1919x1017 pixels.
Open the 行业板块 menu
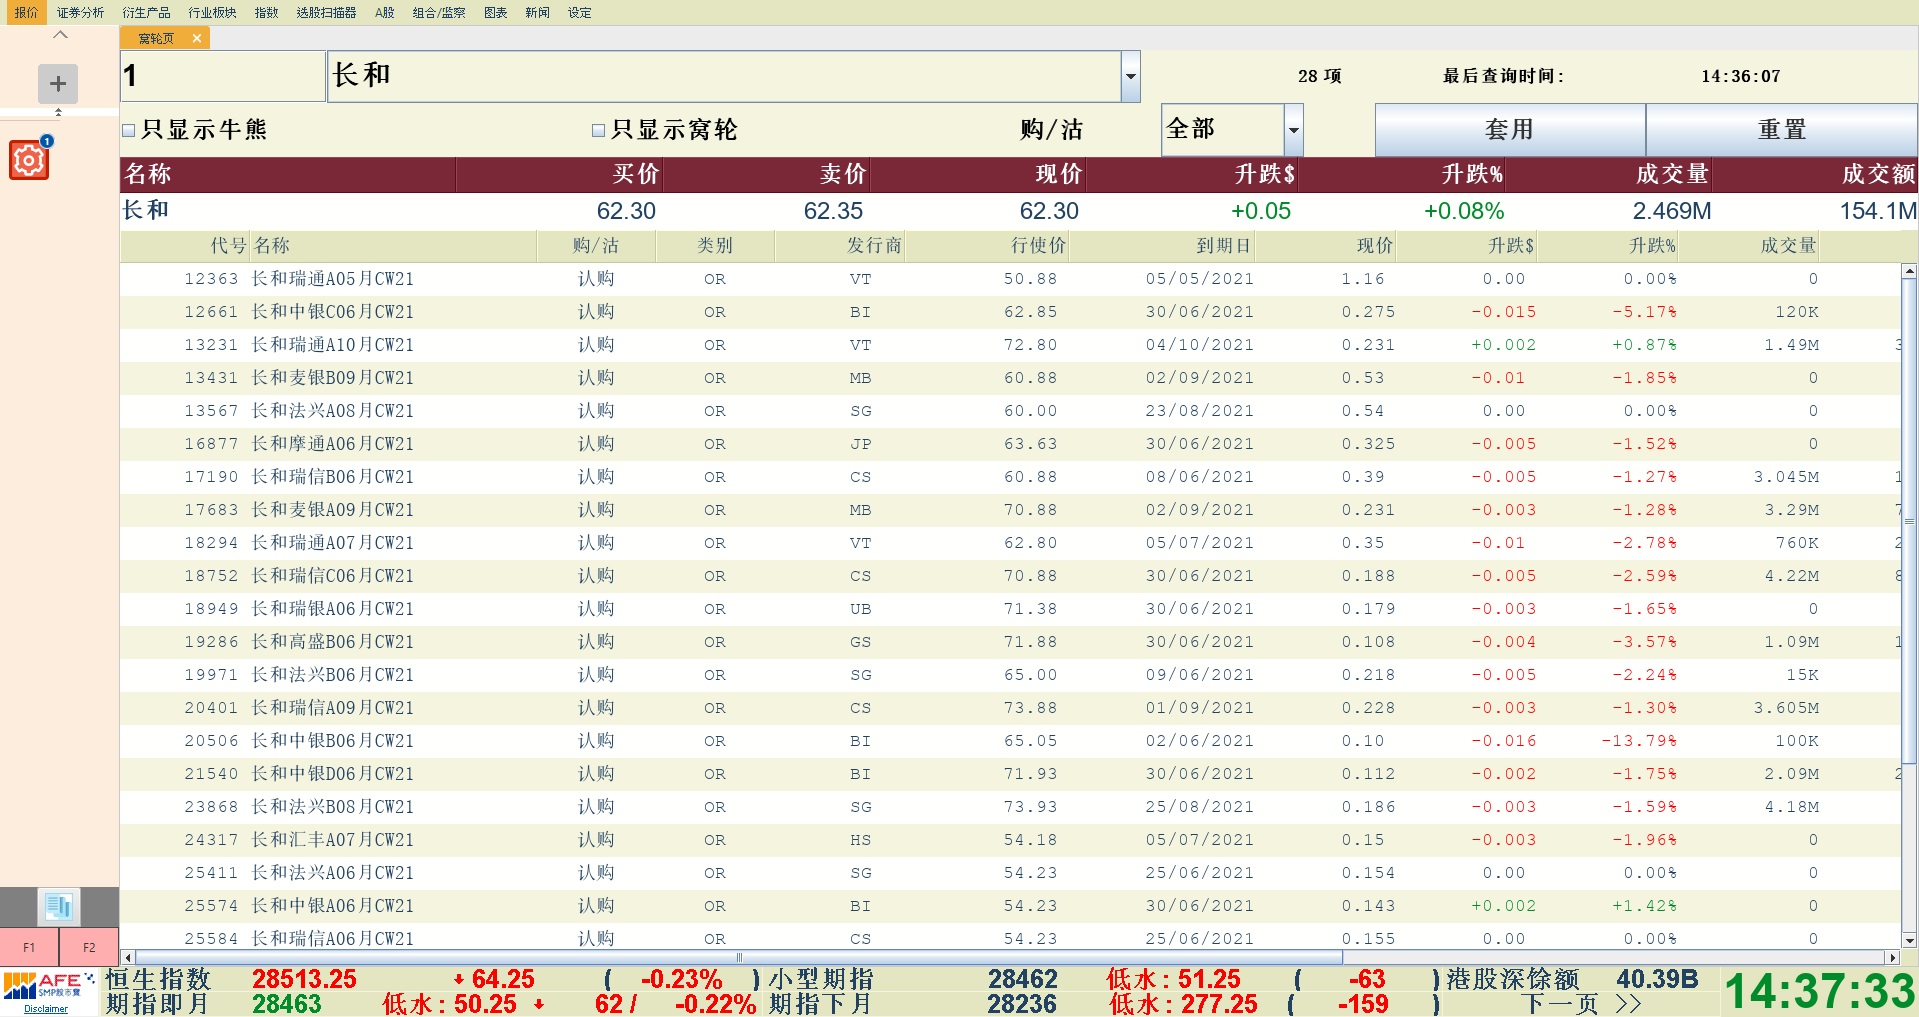[212, 12]
